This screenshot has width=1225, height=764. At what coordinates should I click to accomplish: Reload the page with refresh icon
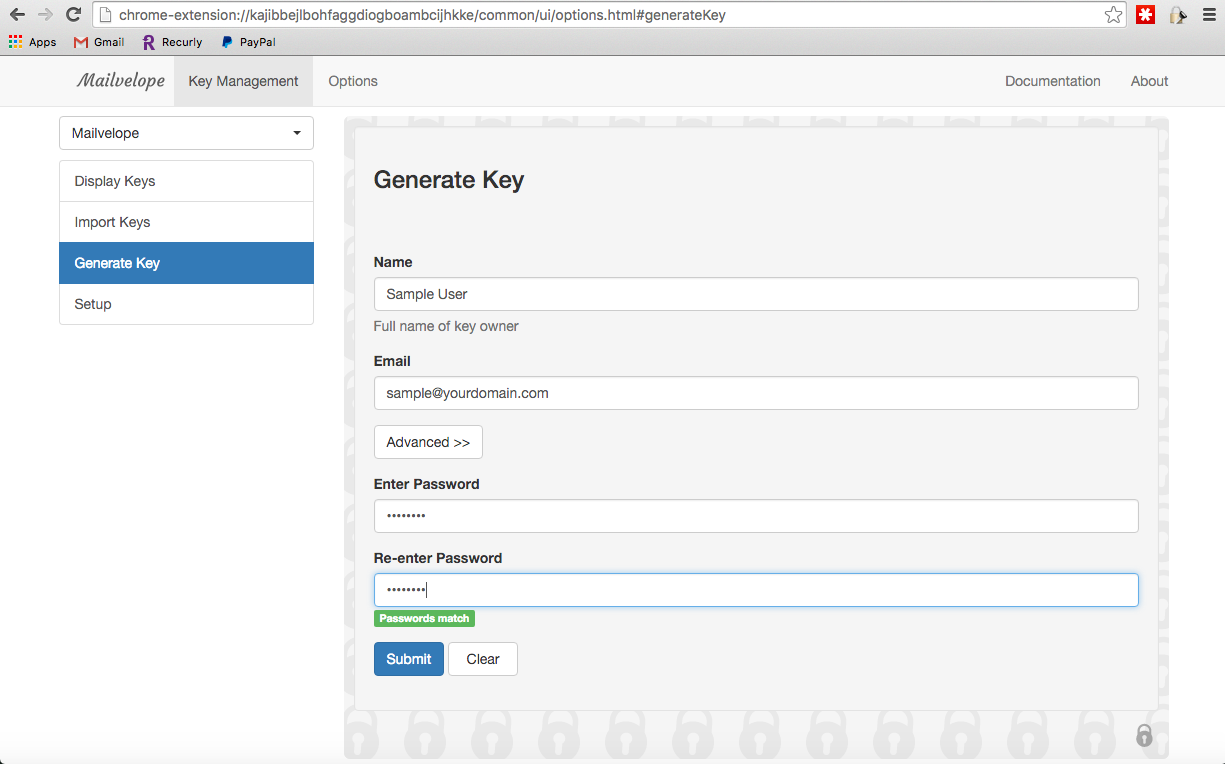[73, 15]
